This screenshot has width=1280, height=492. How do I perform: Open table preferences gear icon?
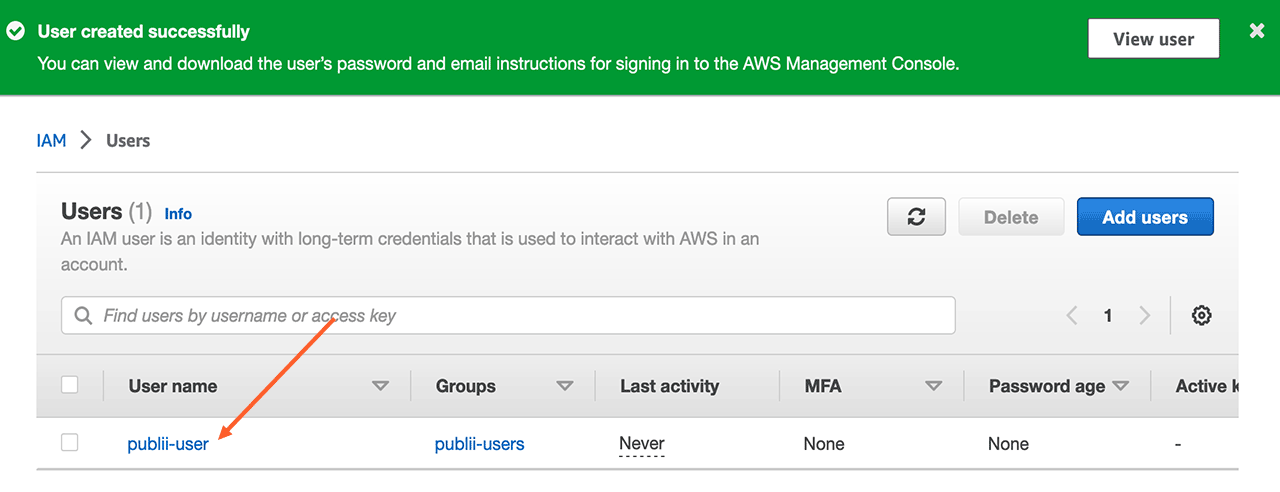coord(1201,316)
